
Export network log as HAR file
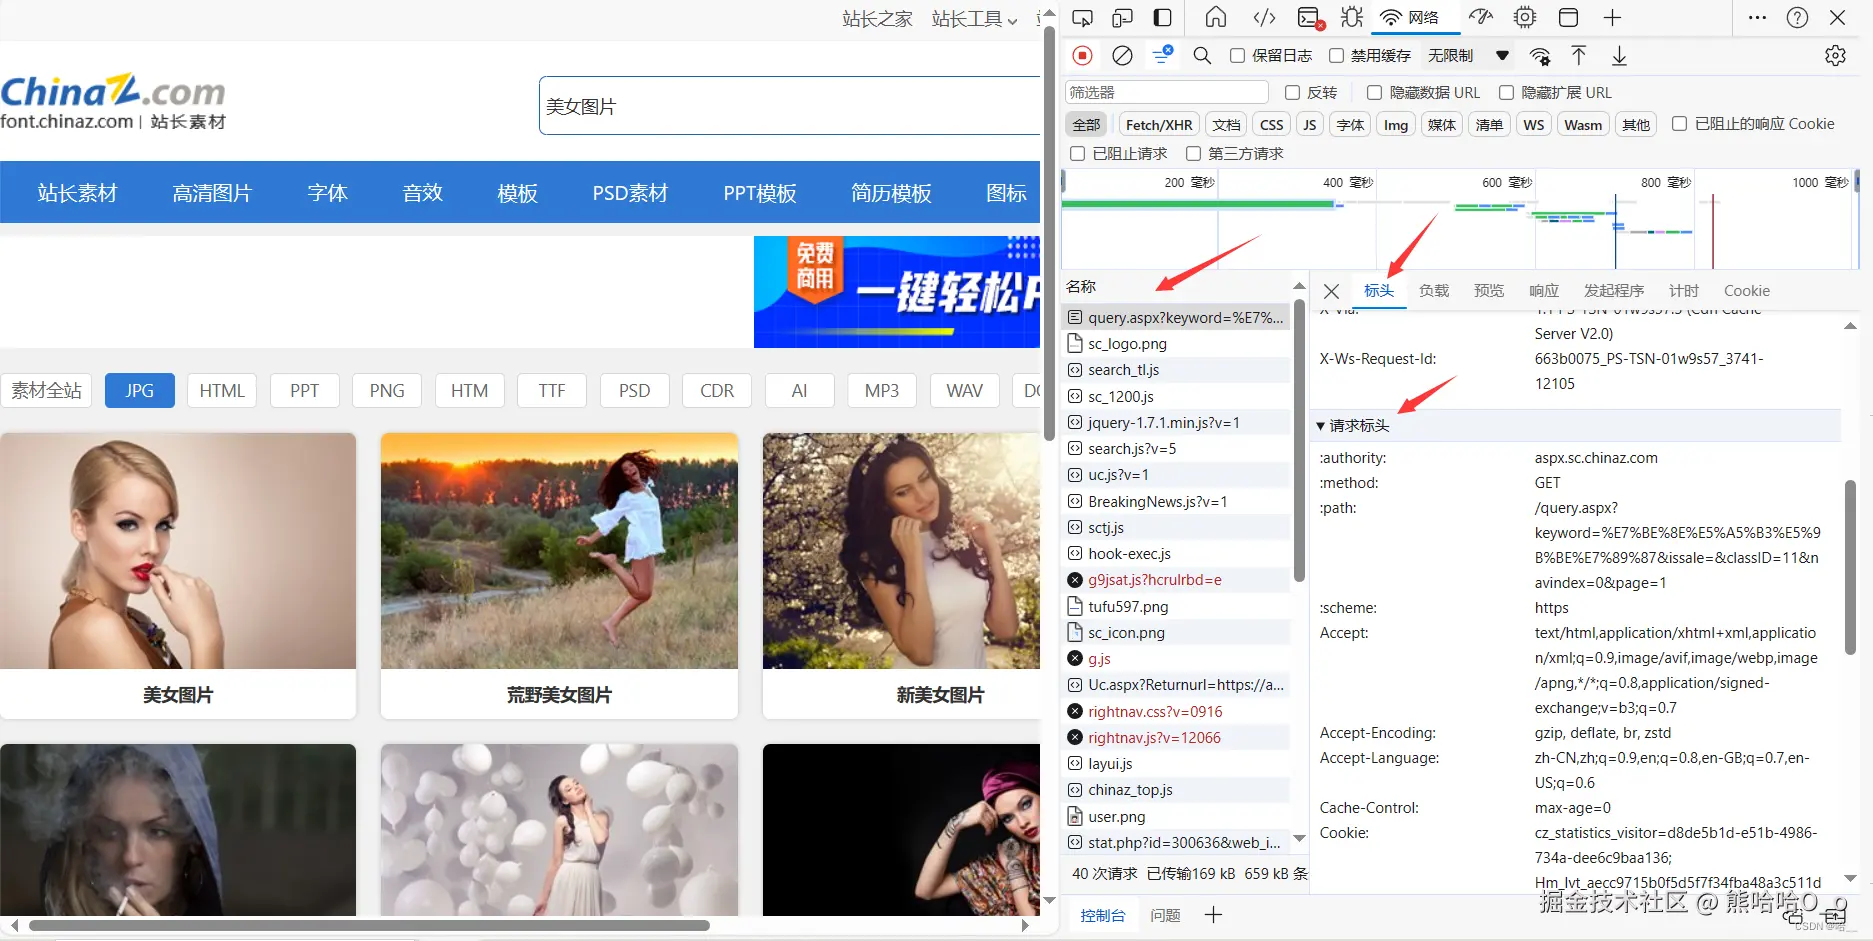1619,56
